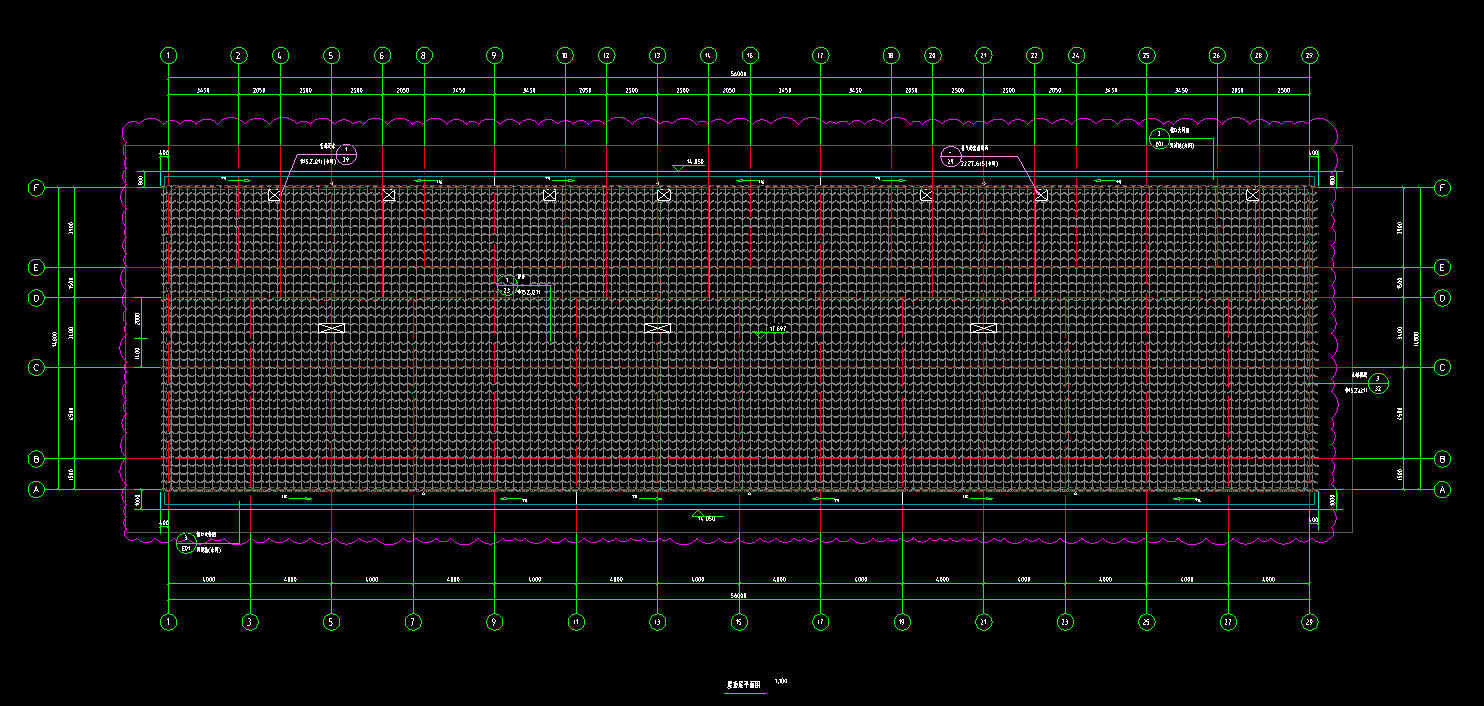Select wide crossed roof opening nearest 17.697 mark
This screenshot has height=706, width=1484.
click(657, 328)
